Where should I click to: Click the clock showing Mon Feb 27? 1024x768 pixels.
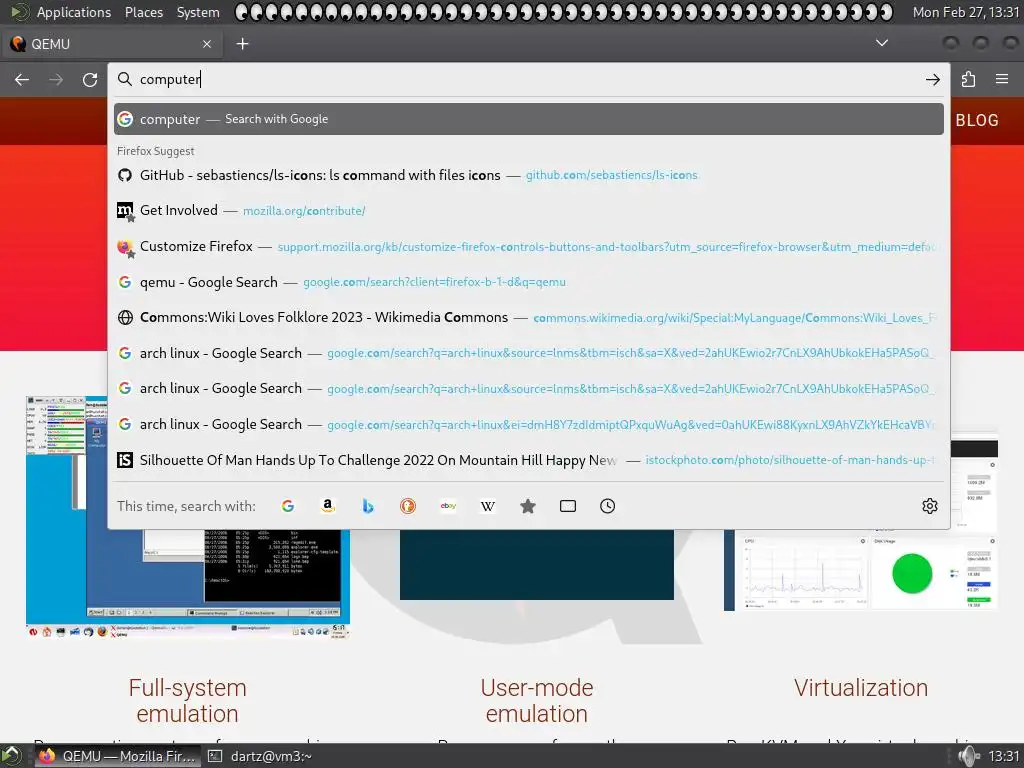click(966, 12)
